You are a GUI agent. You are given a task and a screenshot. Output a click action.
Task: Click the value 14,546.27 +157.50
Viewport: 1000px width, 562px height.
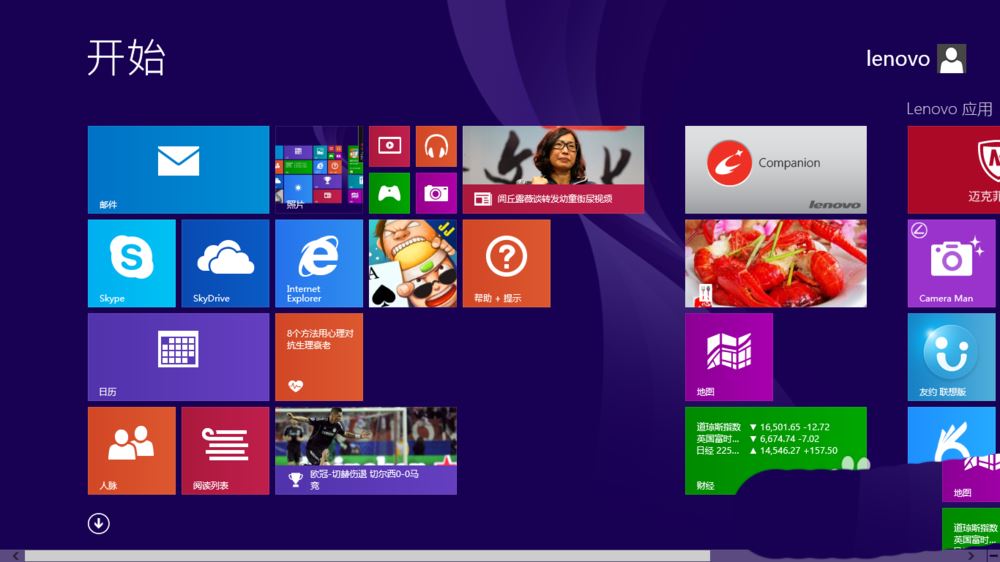(798, 450)
